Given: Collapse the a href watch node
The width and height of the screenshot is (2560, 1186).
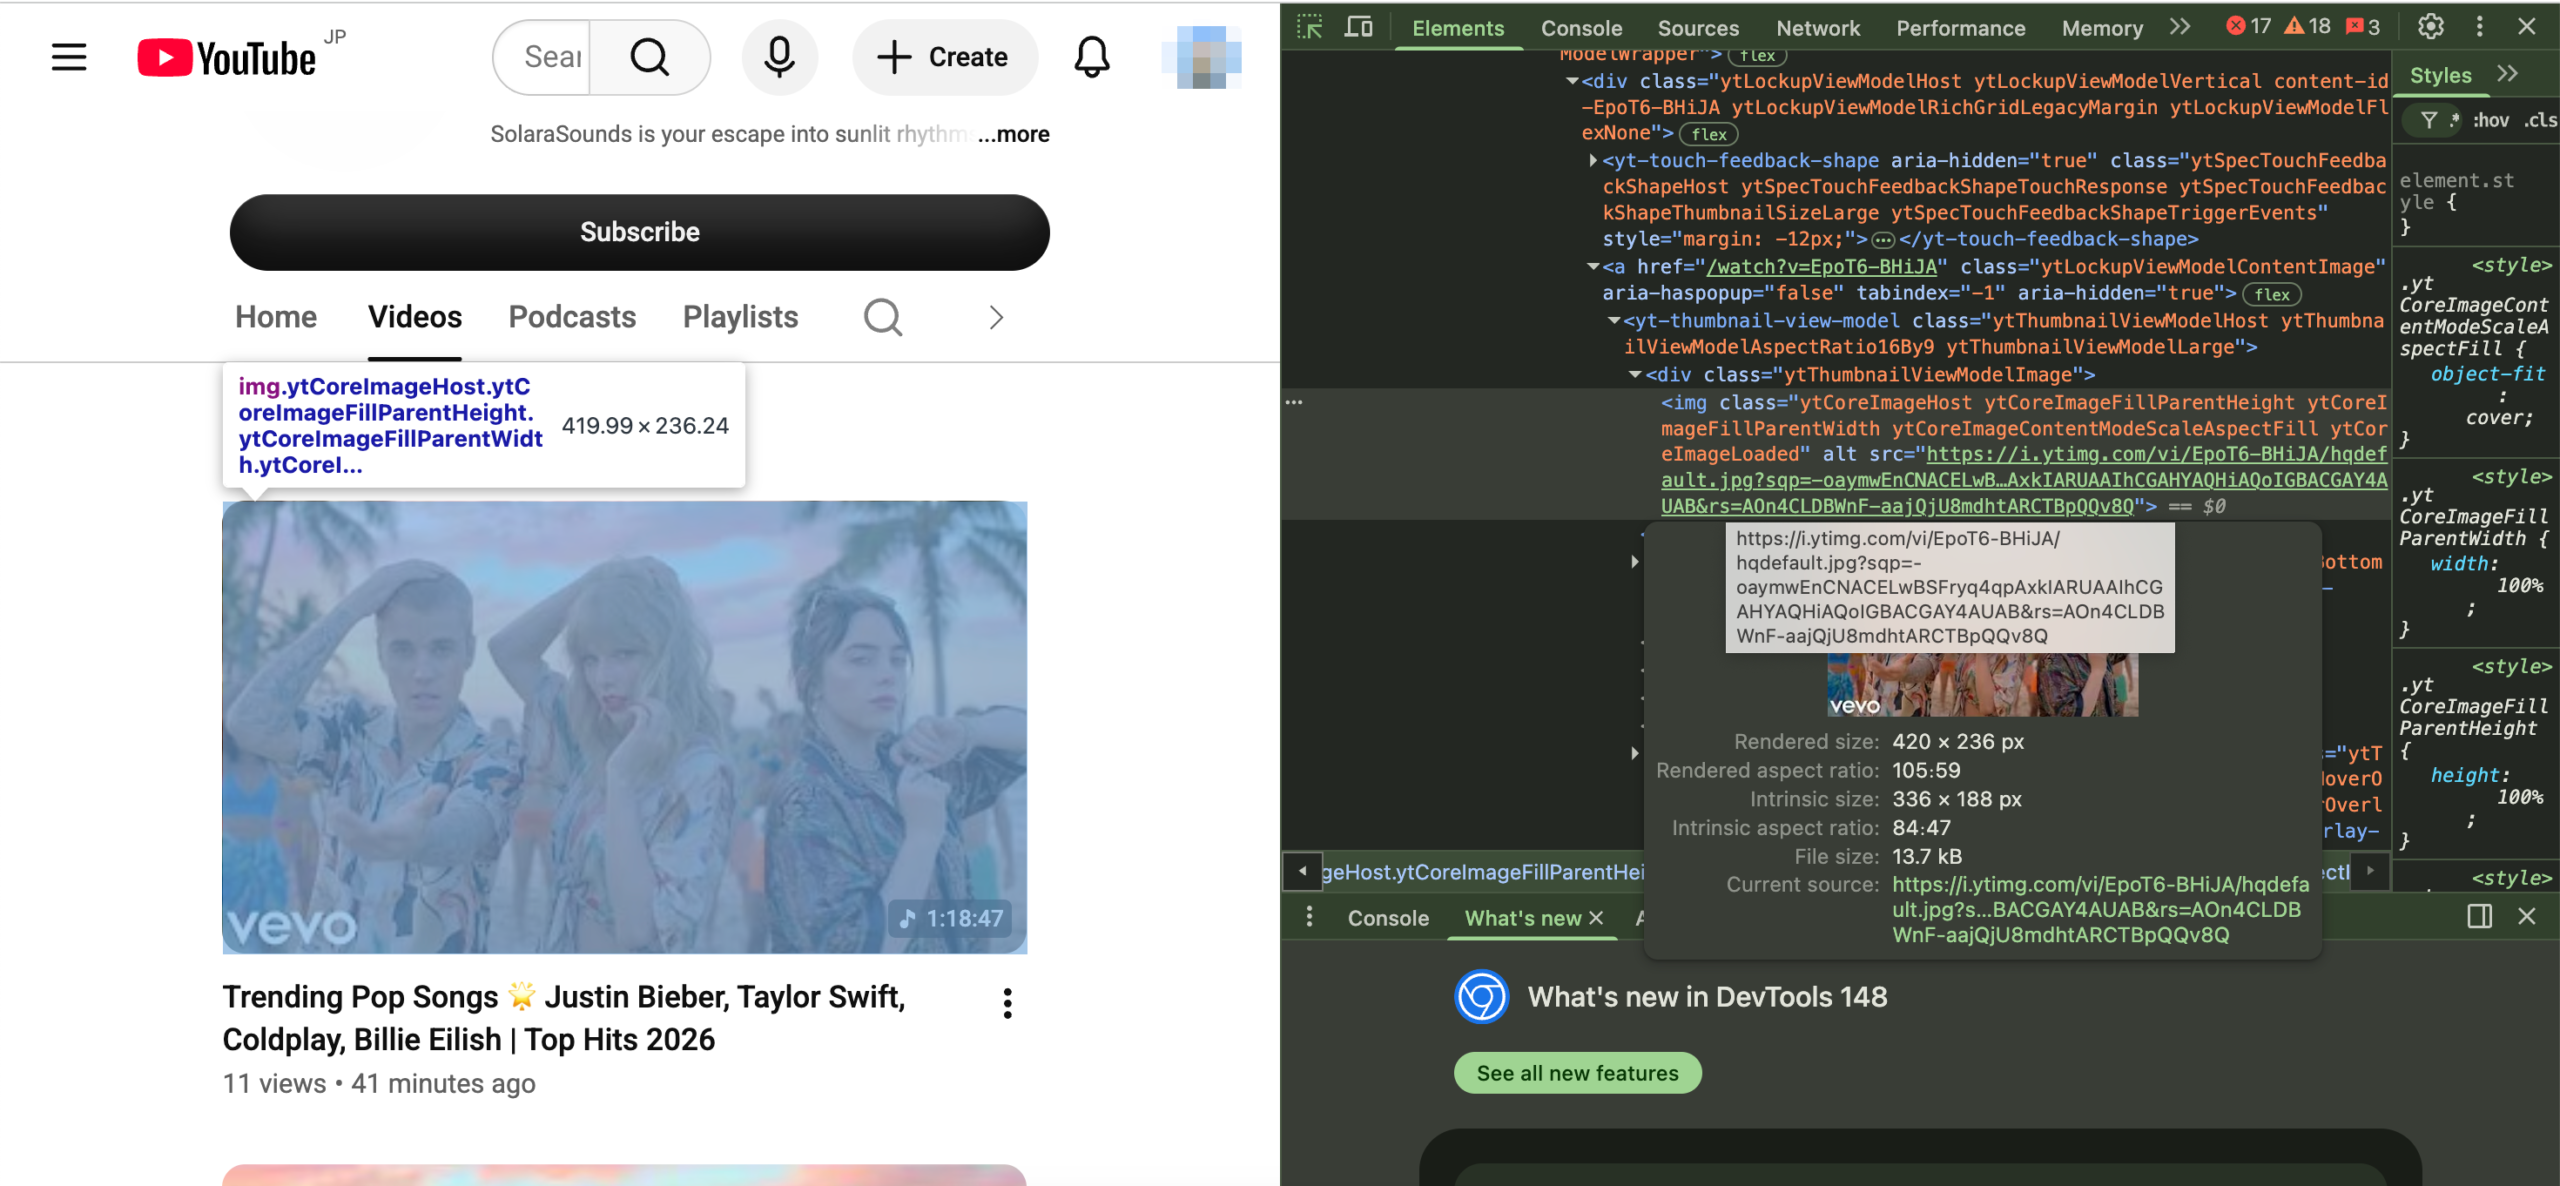Looking at the screenshot, I should [1593, 267].
